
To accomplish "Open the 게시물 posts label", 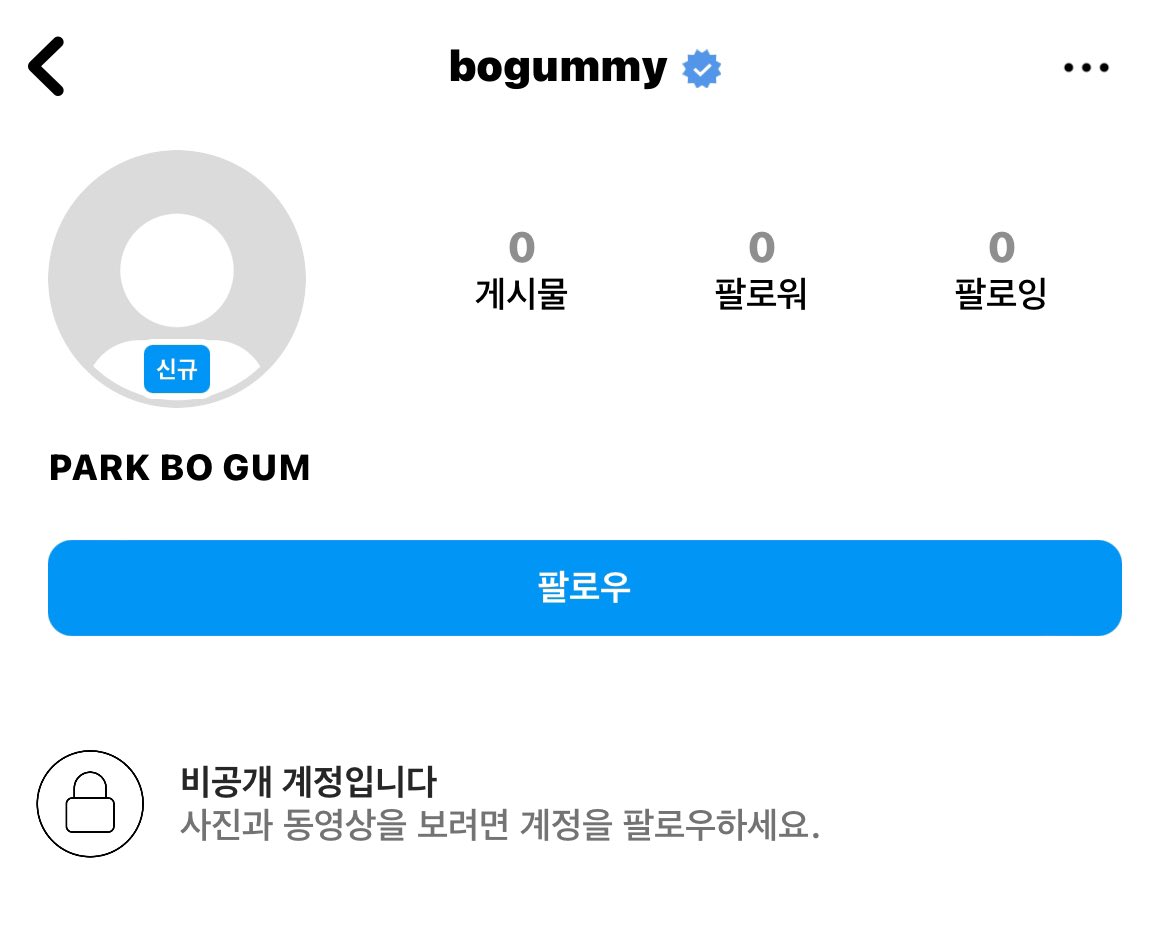I will [x=522, y=292].
